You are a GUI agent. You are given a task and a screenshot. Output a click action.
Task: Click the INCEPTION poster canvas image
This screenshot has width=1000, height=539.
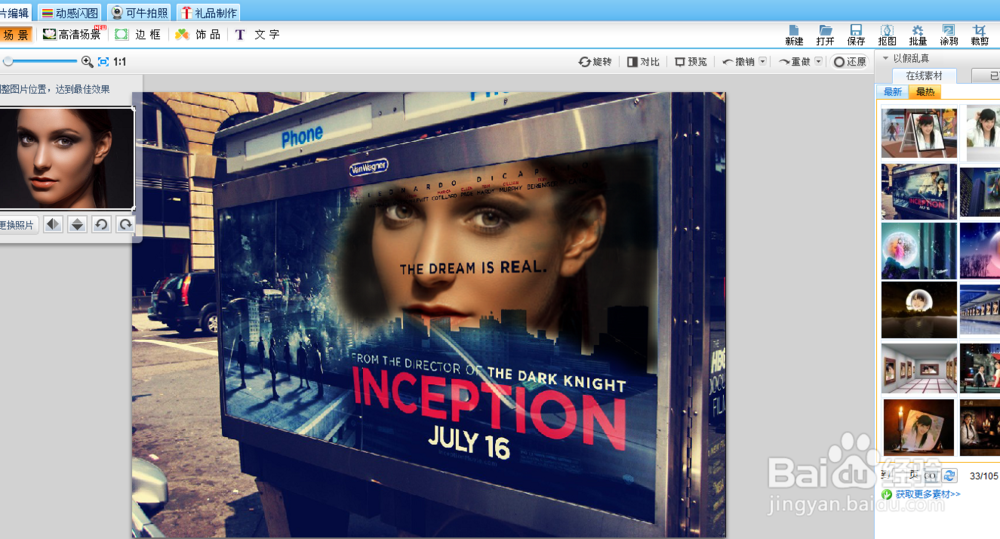429,315
